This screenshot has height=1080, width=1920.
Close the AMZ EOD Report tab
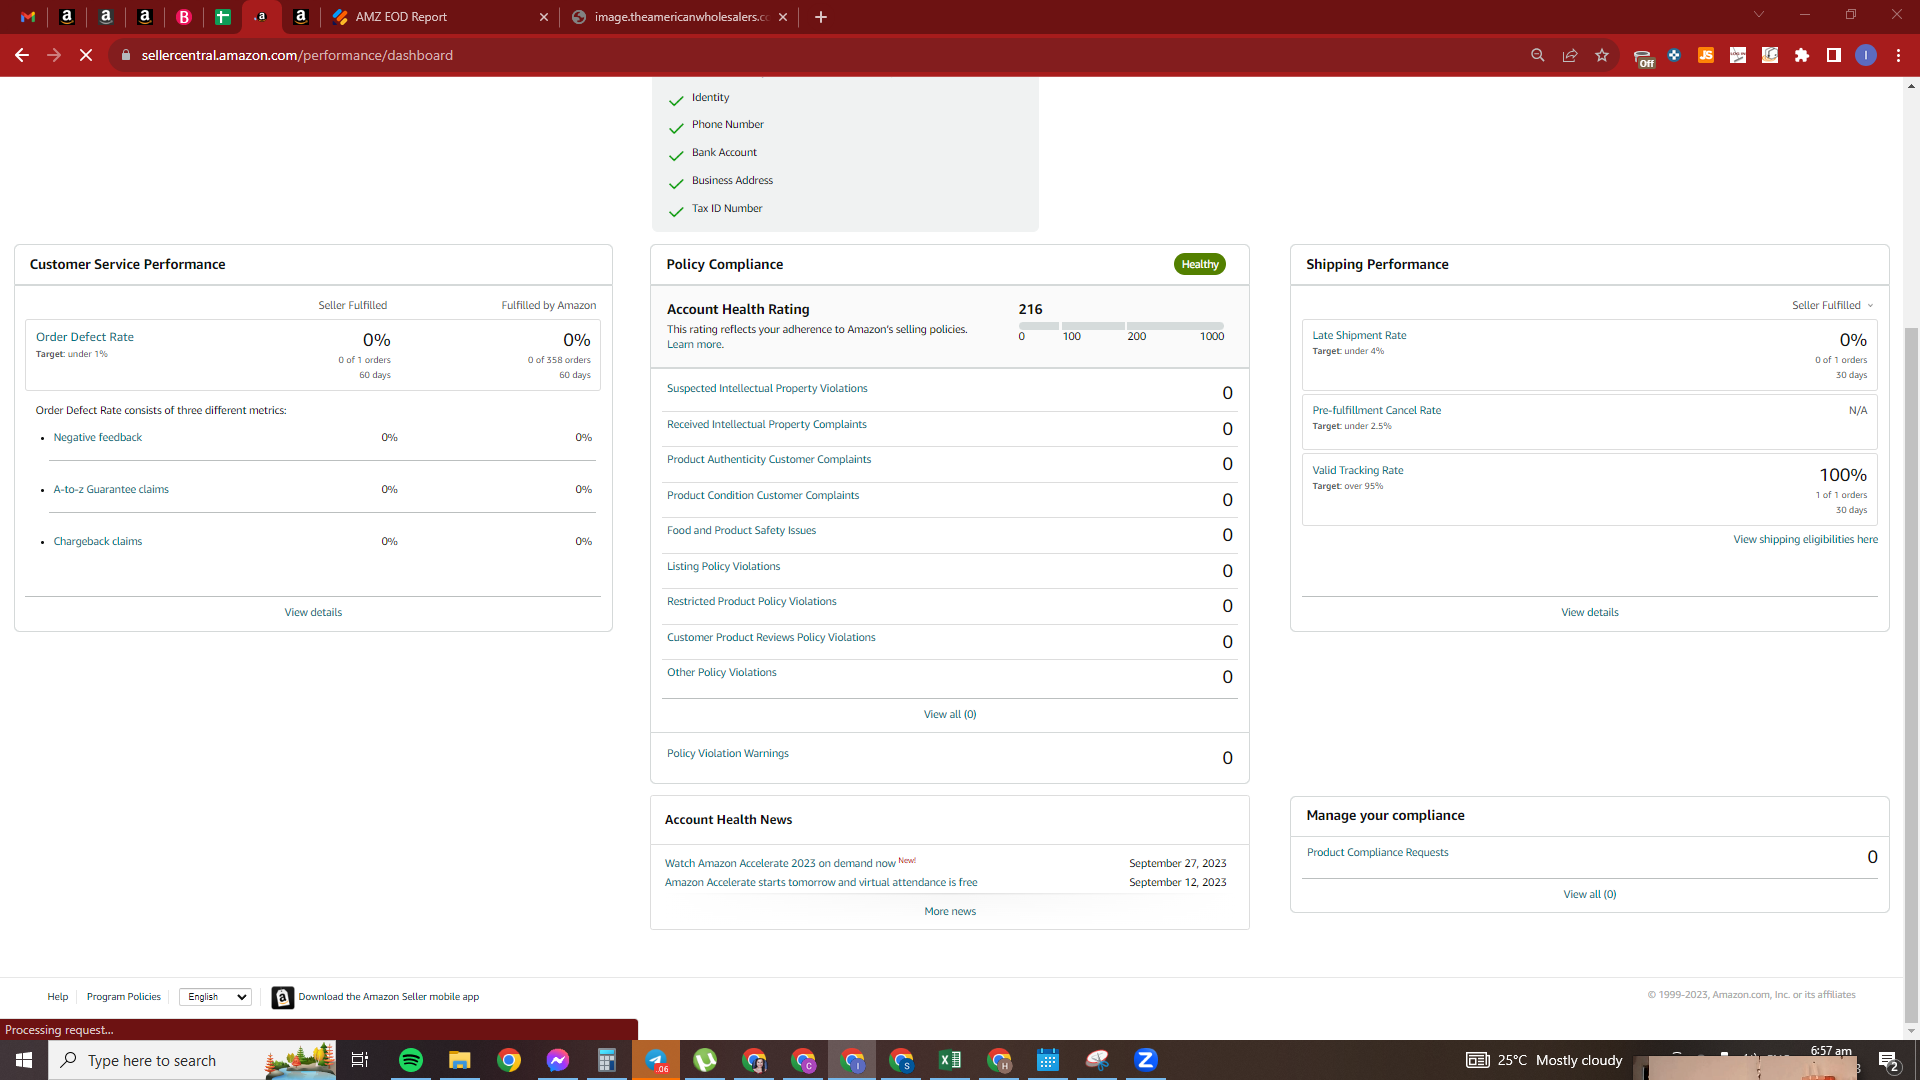coord(544,17)
